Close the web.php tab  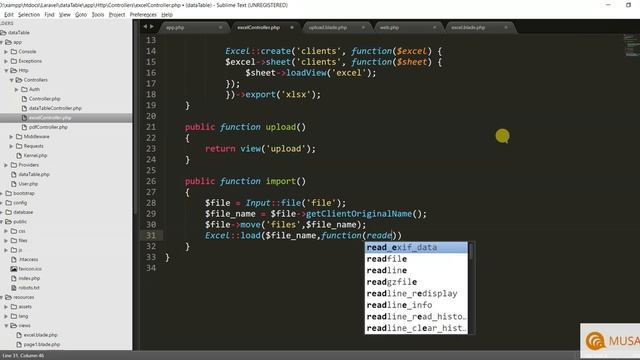click(x=434, y=27)
